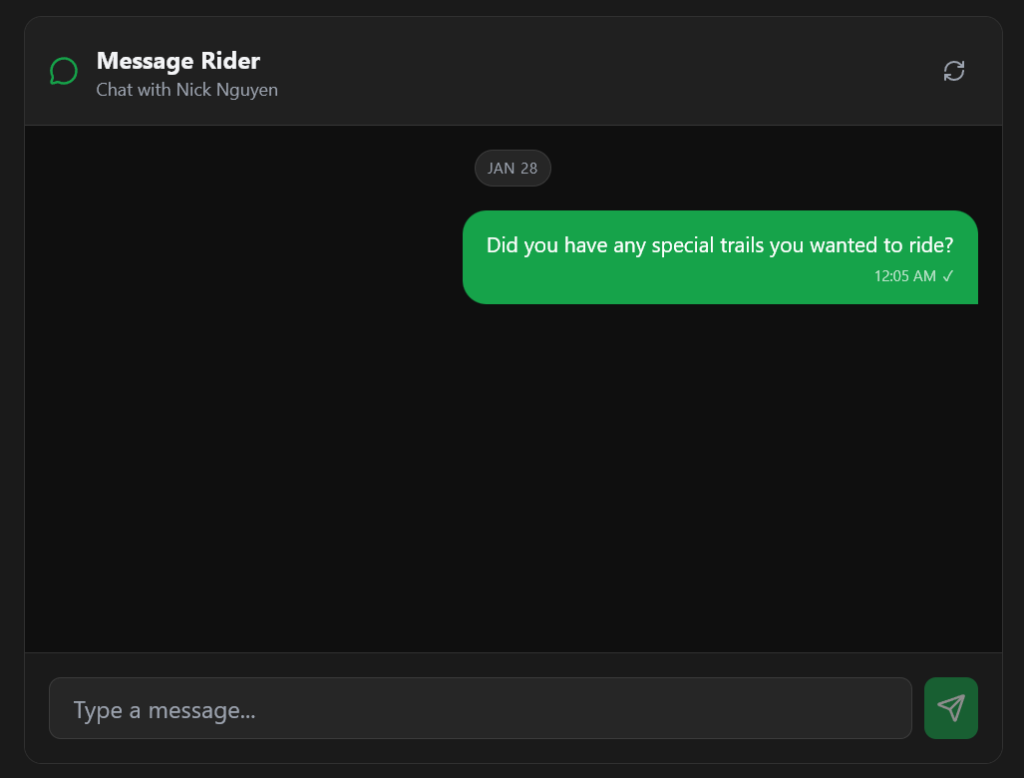
Task: Click the name 'Nick Nguyen' in header
Action: pos(227,89)
